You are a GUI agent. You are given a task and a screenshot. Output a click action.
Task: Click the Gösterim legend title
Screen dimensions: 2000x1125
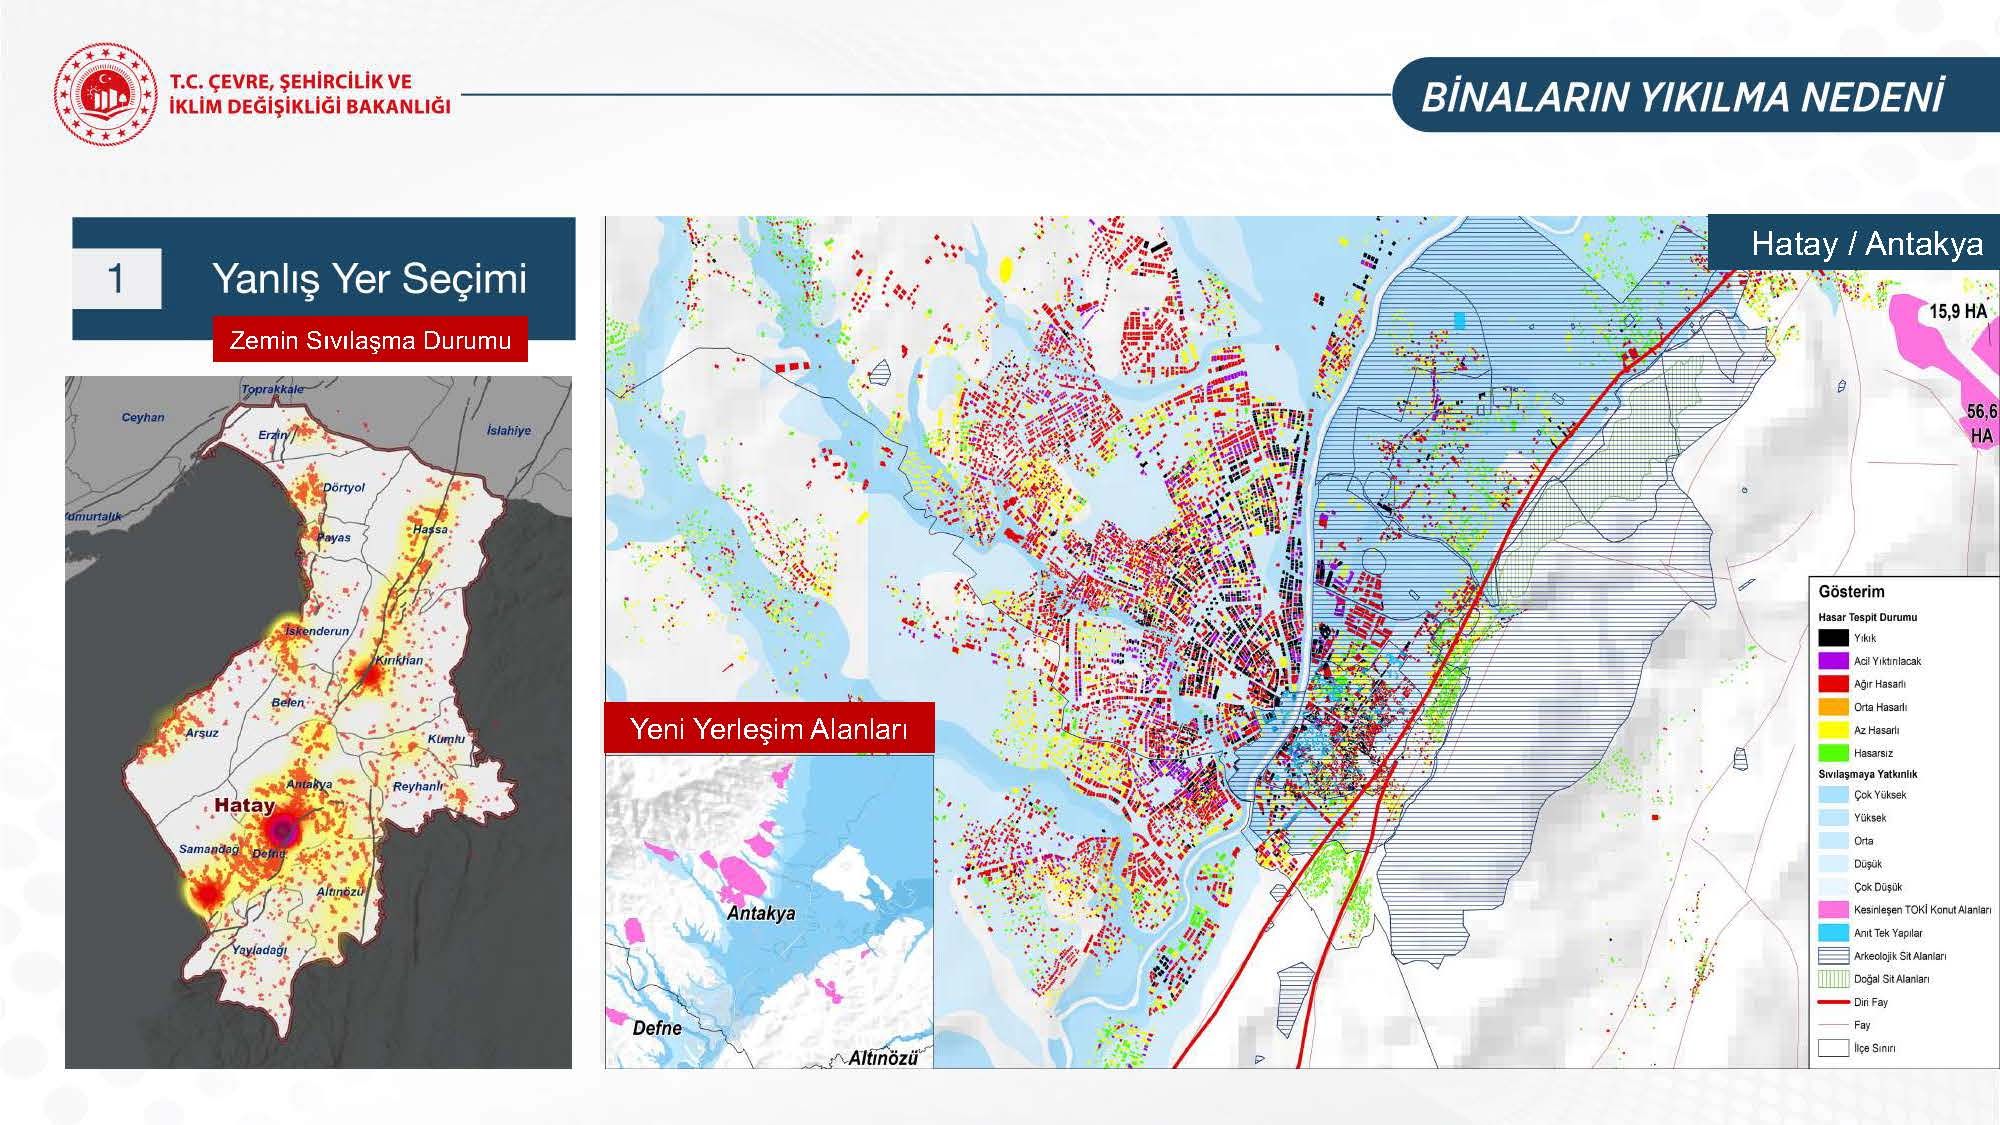pyautogui.click(x=1851, y=592)
